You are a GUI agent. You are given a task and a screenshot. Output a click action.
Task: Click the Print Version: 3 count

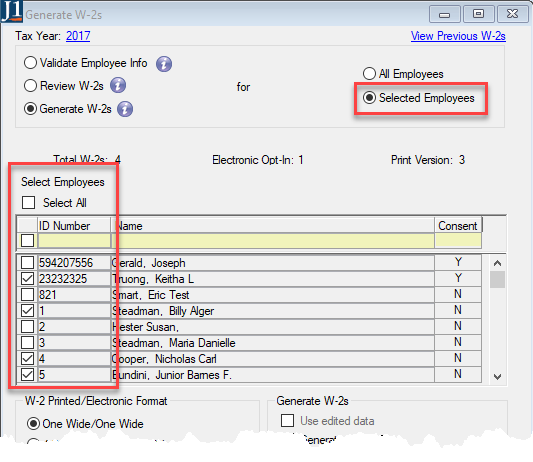(428, 160)
